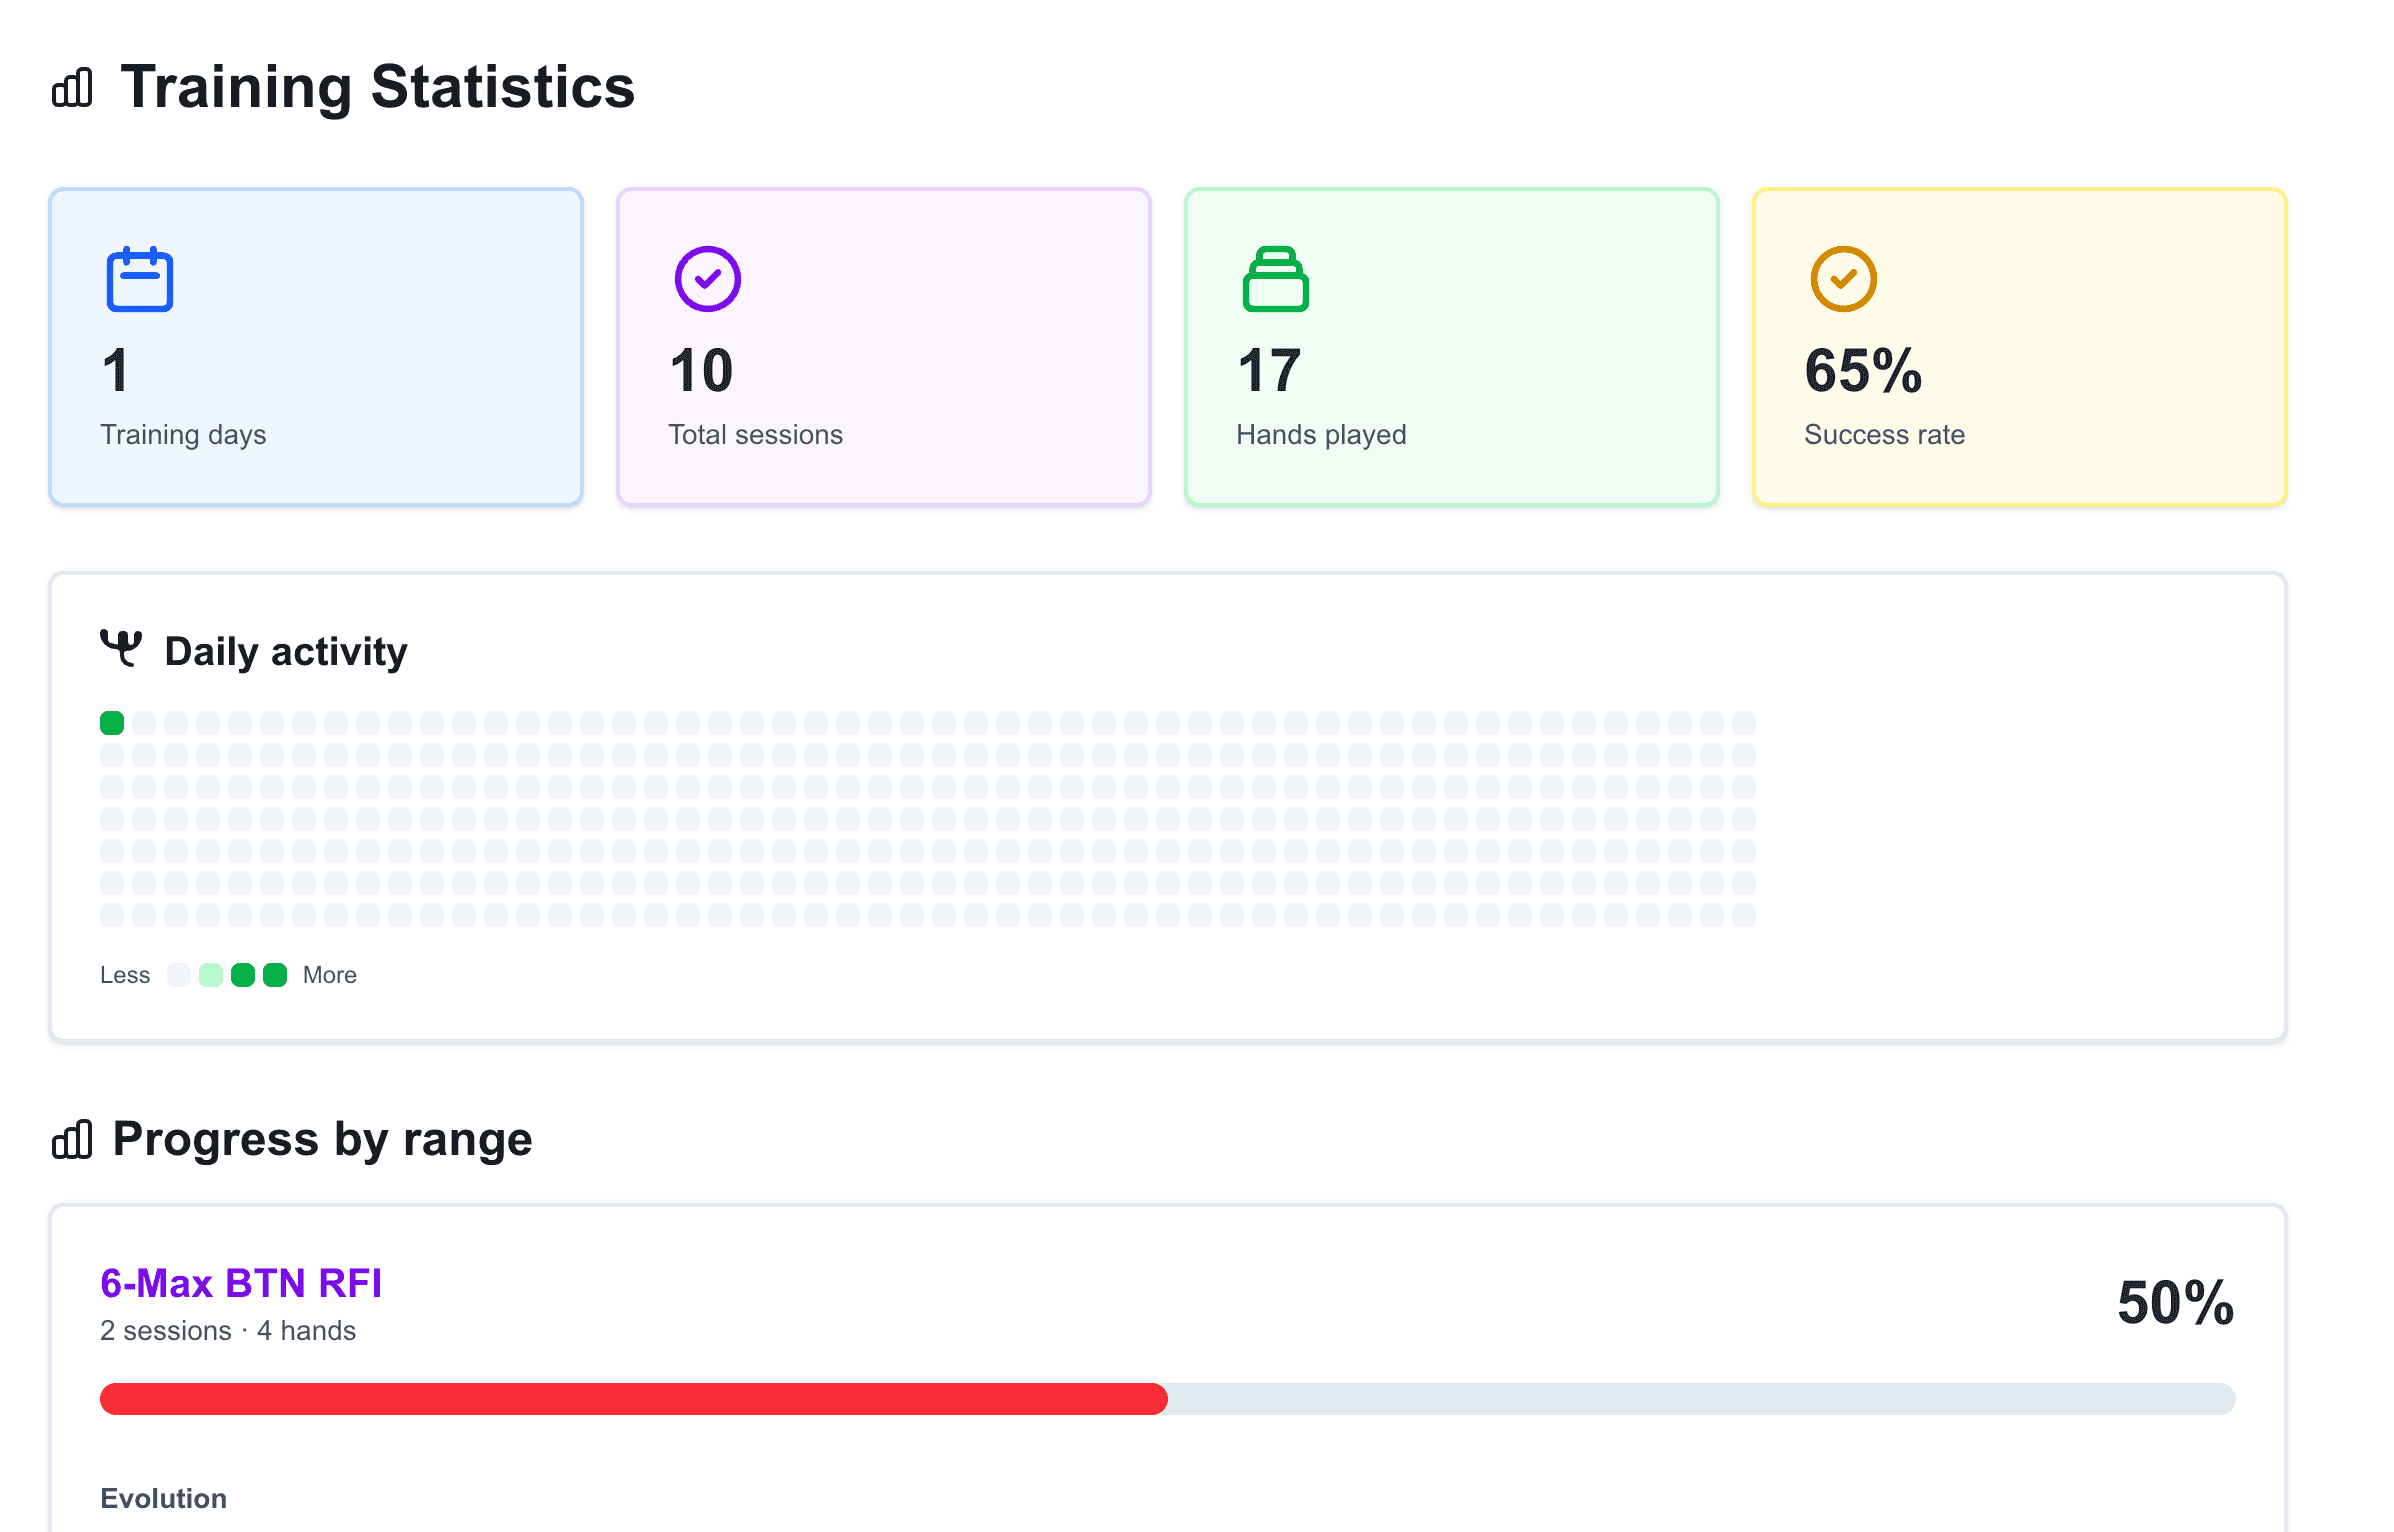Viewport: 2394px width, 1532px height.
Task: Click the red 6-Max BTN RFI progress bar
Action: (x=634, y=1399)
